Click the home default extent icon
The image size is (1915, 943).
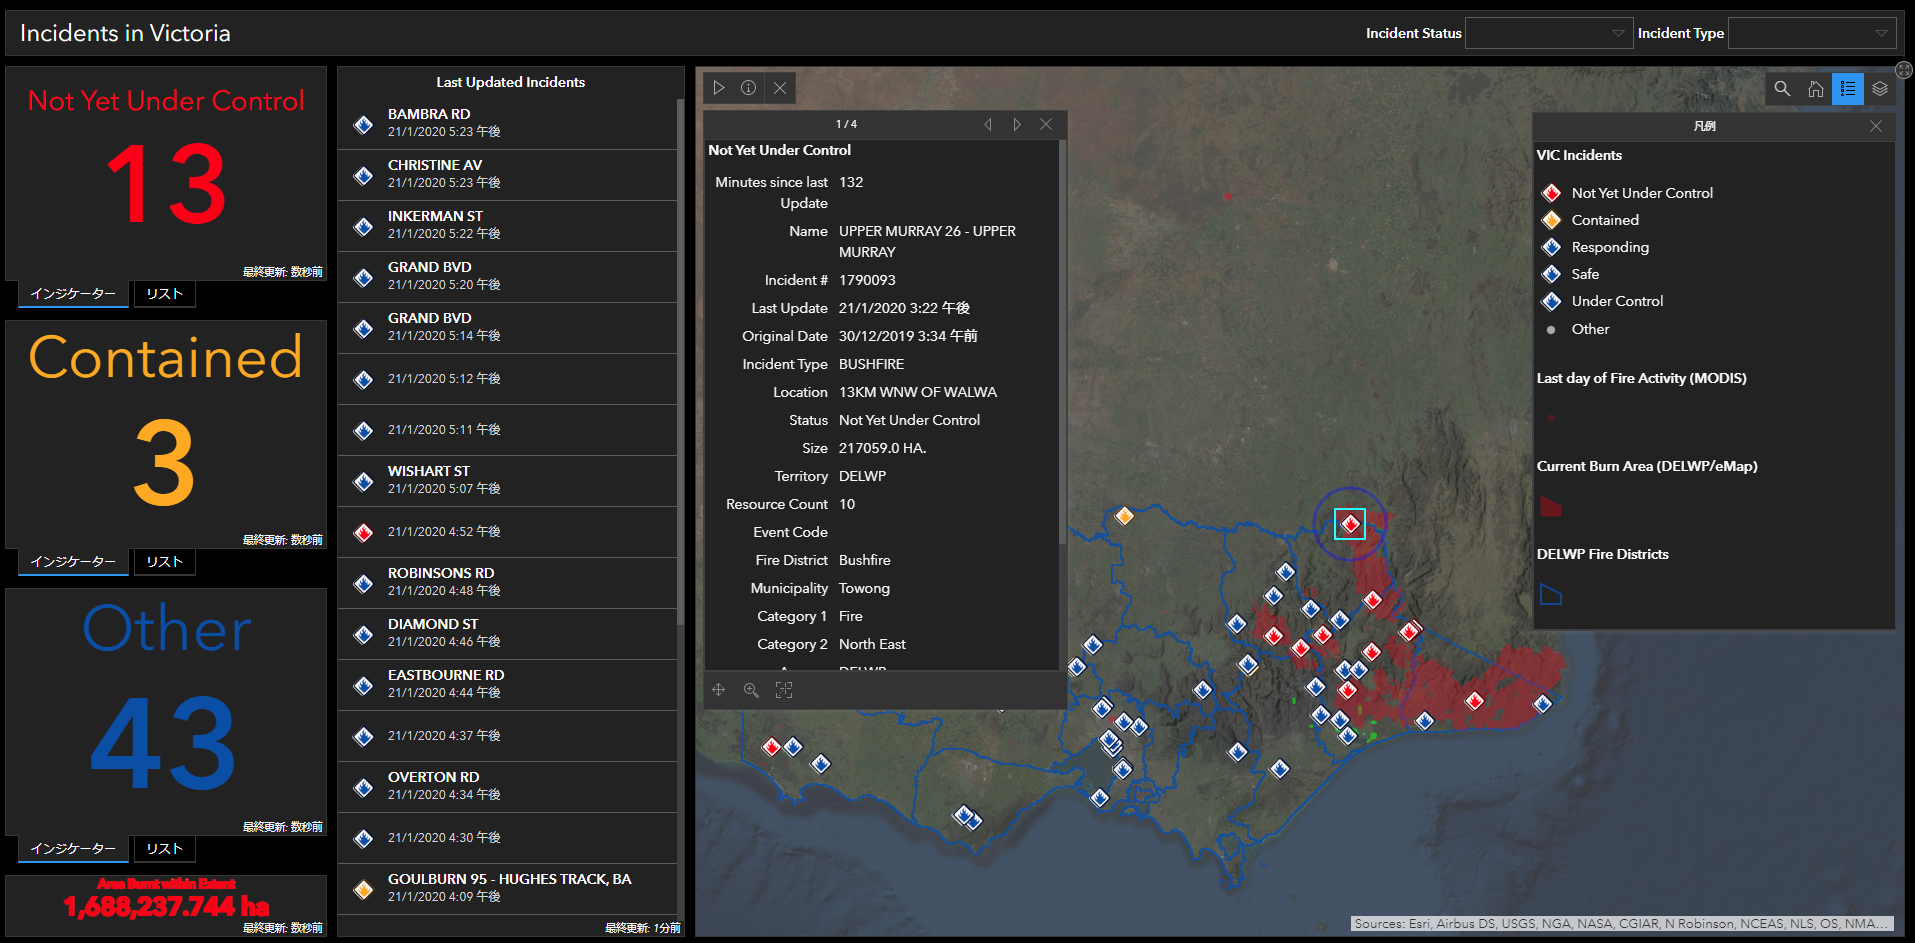point(1815,89)
